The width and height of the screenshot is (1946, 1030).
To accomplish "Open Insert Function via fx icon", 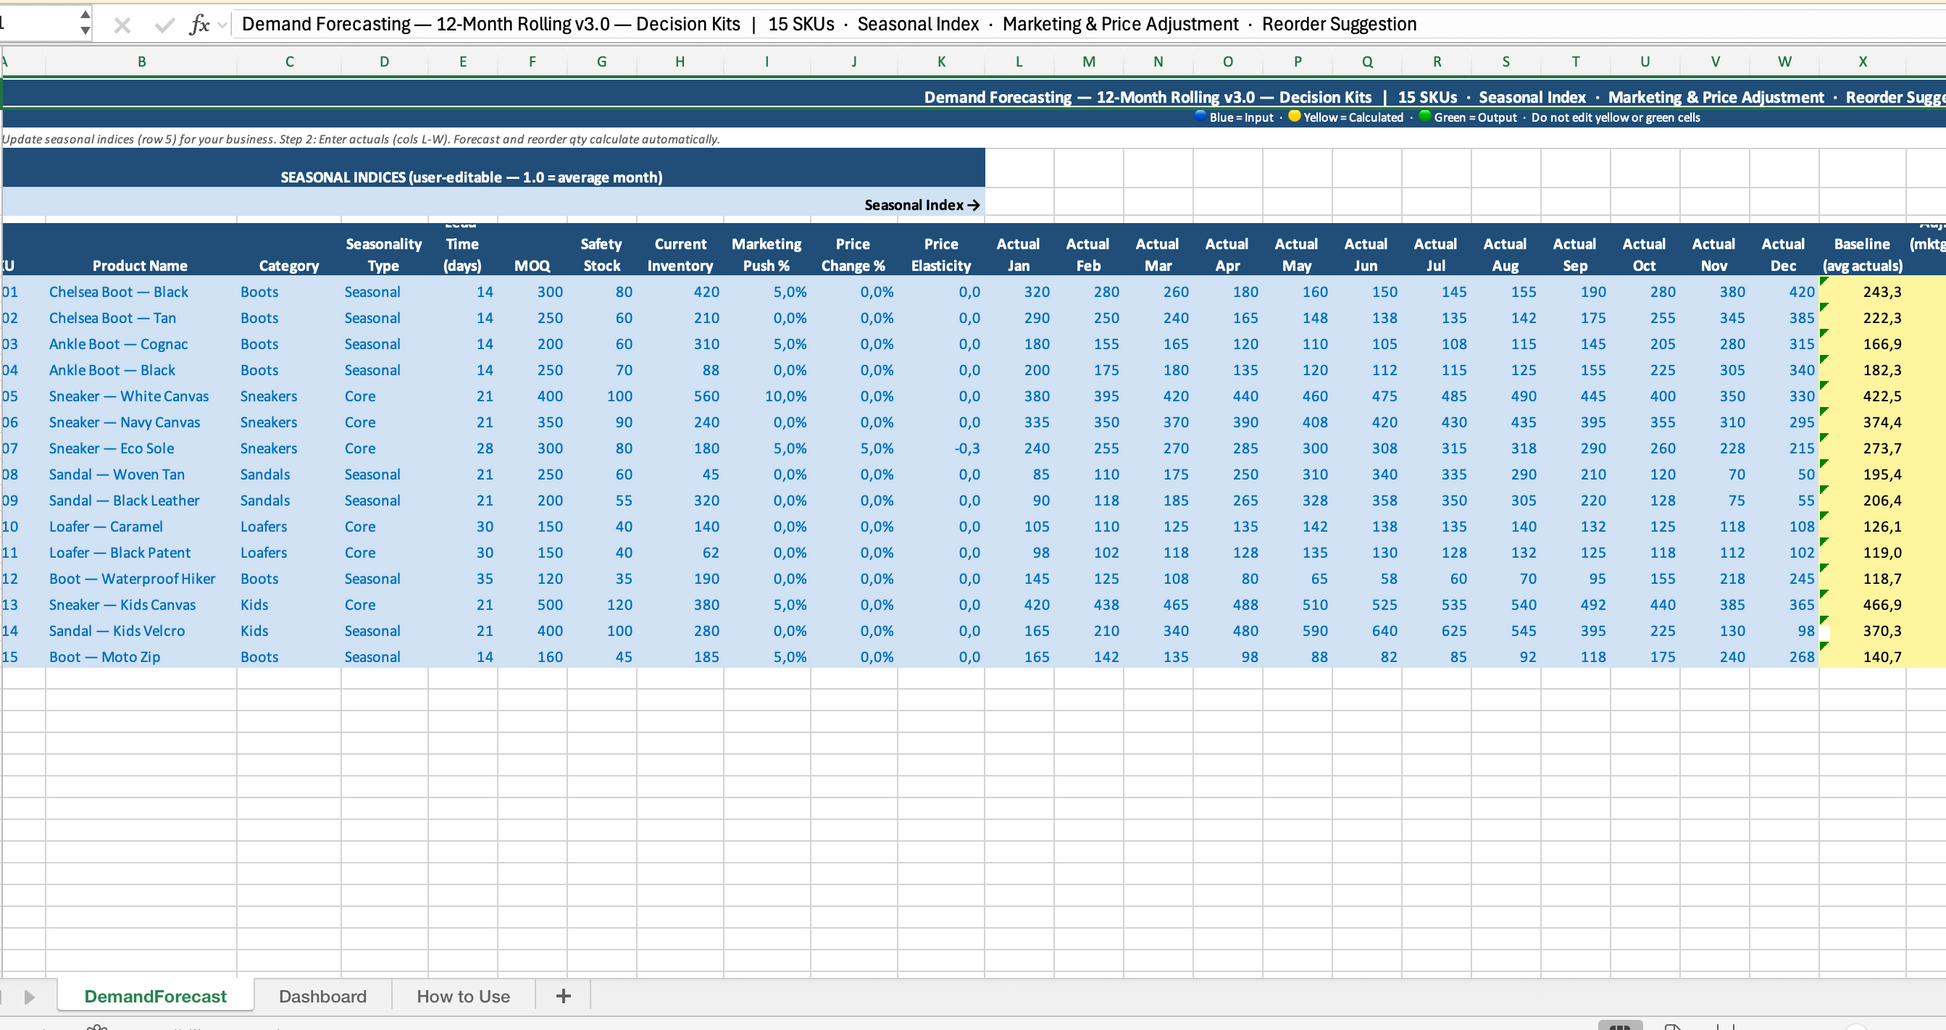I will 199,25.
